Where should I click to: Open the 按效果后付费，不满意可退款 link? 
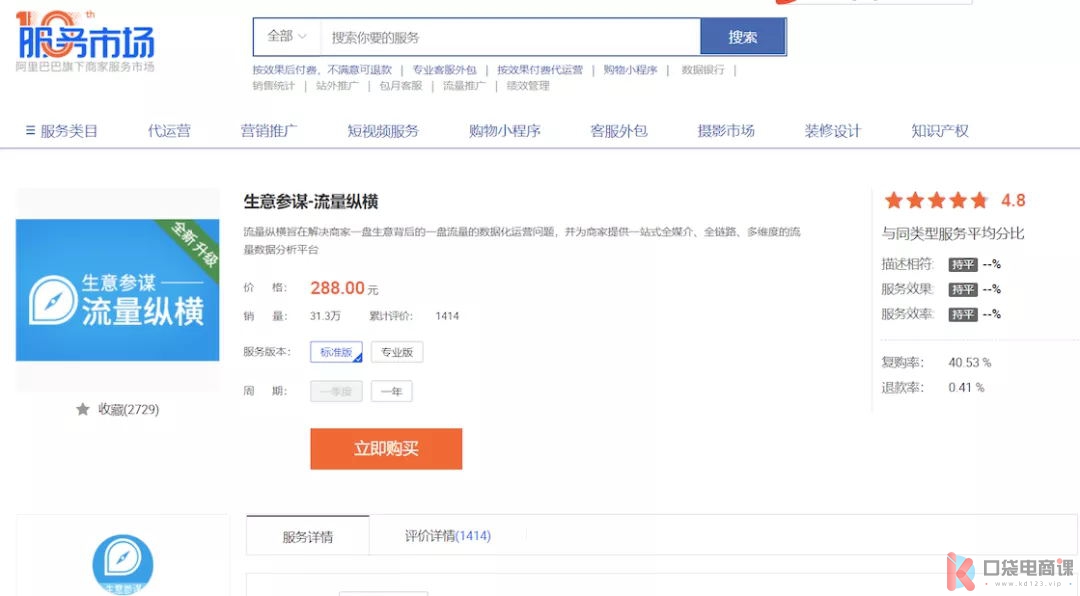322,70
